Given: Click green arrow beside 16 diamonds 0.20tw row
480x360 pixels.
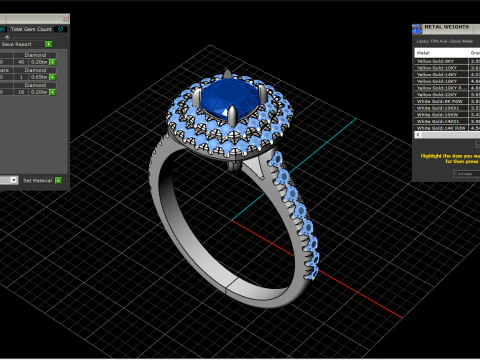Looking at the screenshot, I should click(x=53, y=92).
